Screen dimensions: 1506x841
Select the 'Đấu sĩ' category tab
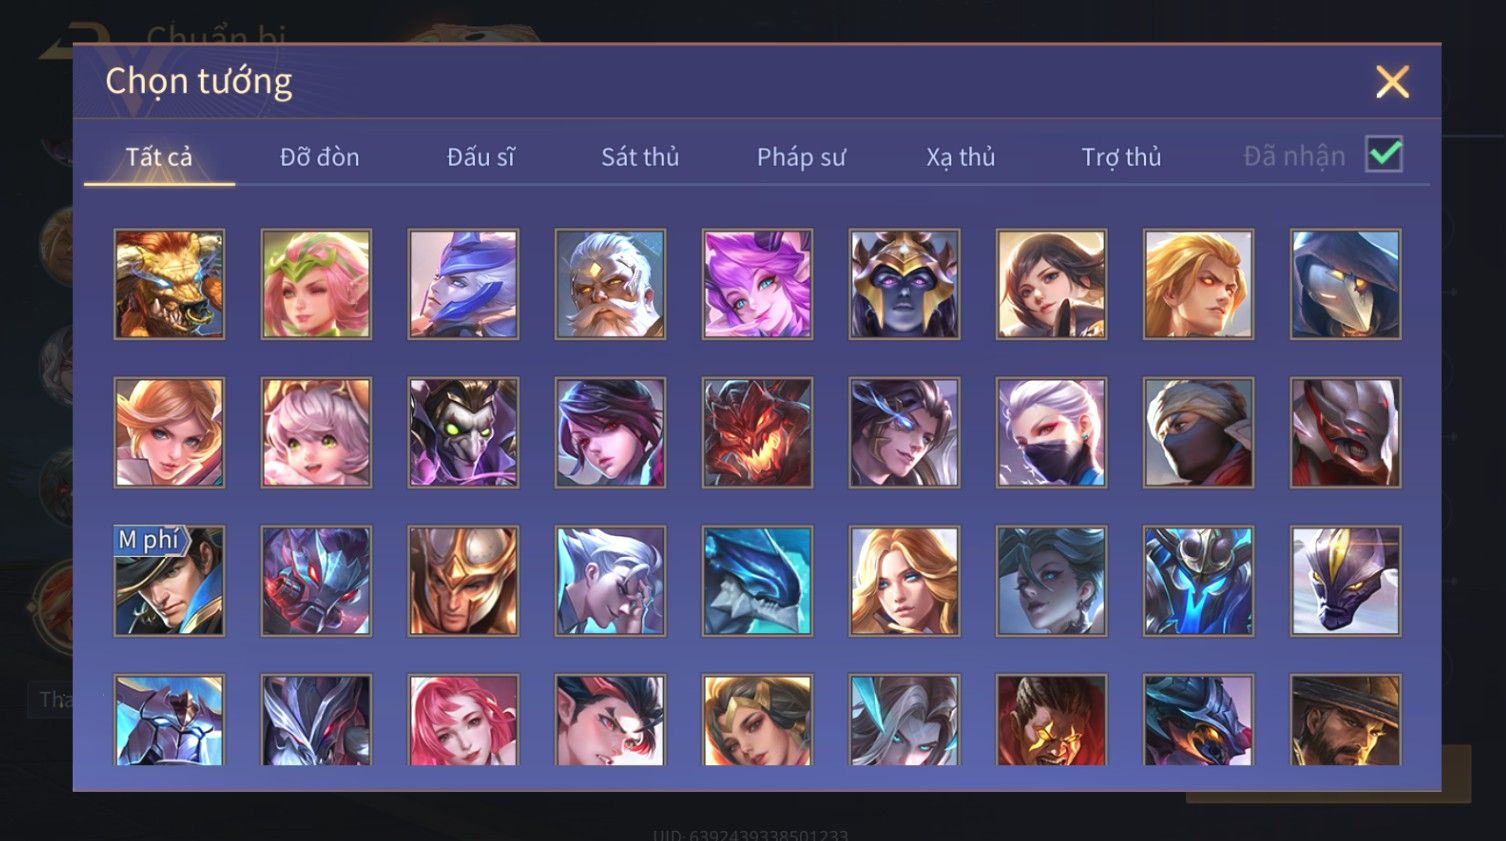[481, 157]
